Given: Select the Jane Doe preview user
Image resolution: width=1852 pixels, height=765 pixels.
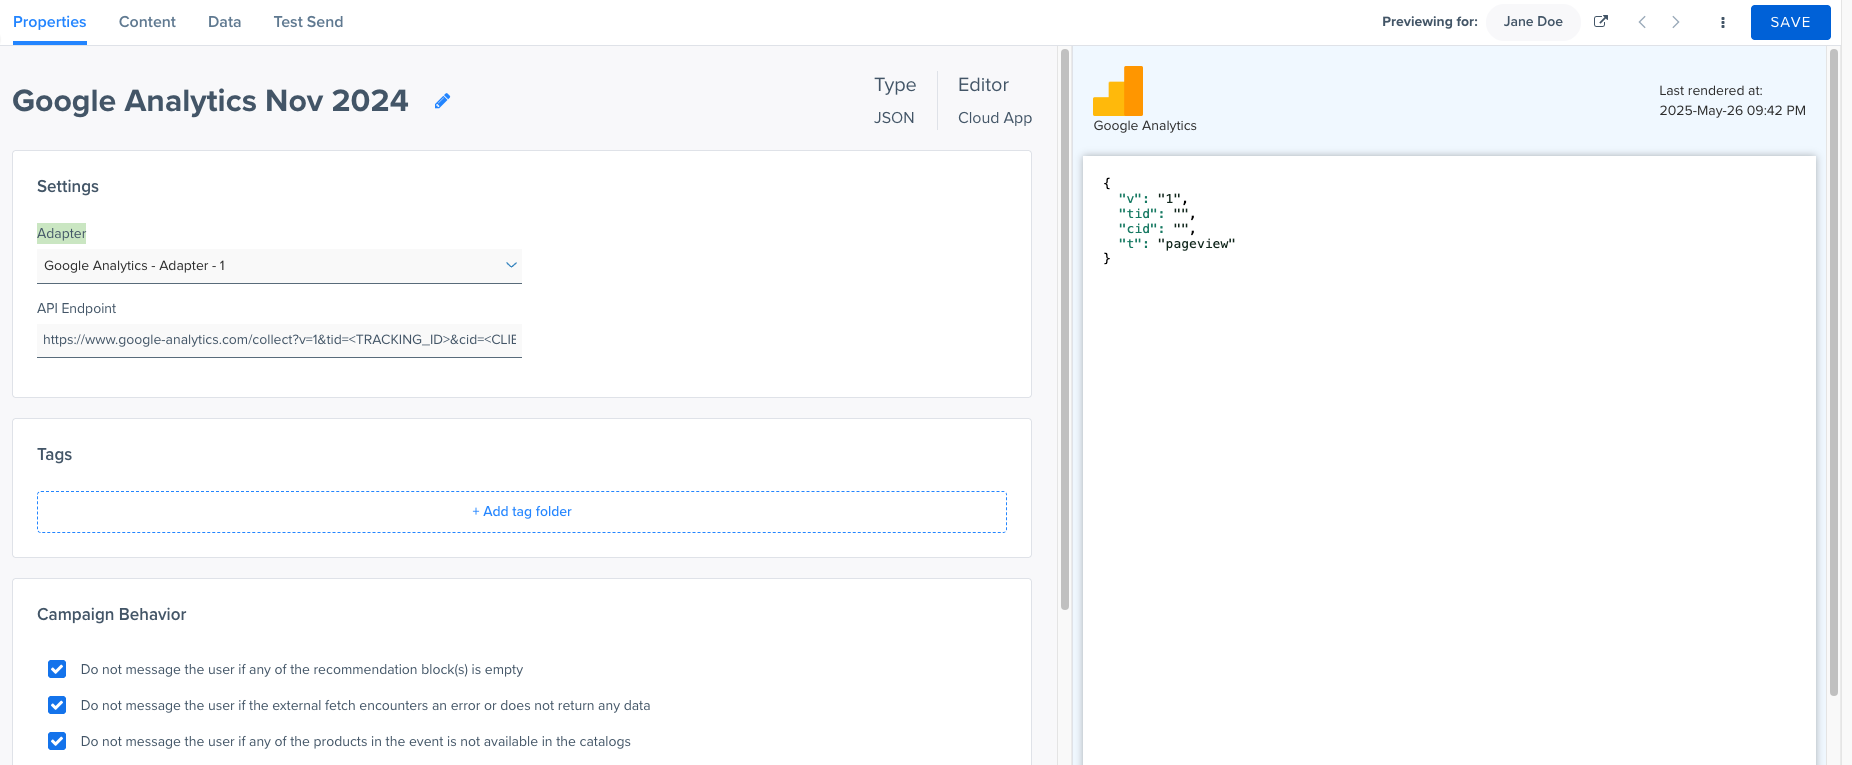Looking at the screenshot, I should (1533, 22).
